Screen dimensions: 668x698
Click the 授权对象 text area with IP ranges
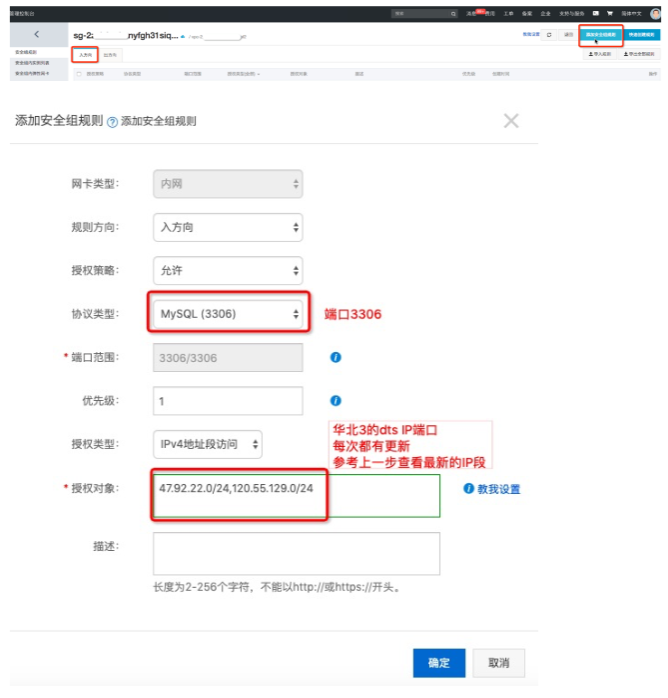tap(296, 495)
